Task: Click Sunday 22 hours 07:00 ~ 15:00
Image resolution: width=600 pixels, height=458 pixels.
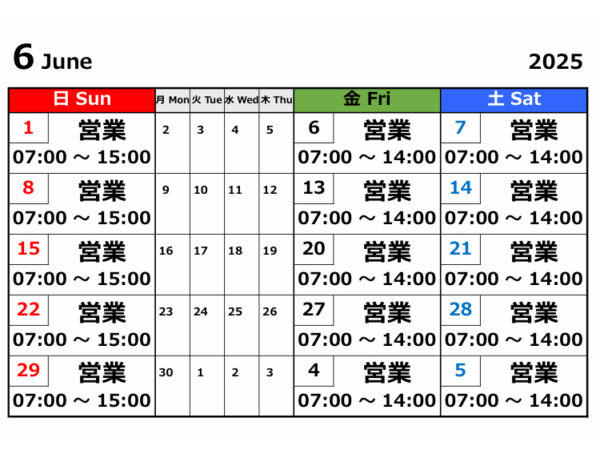Action: click(82, 340)
